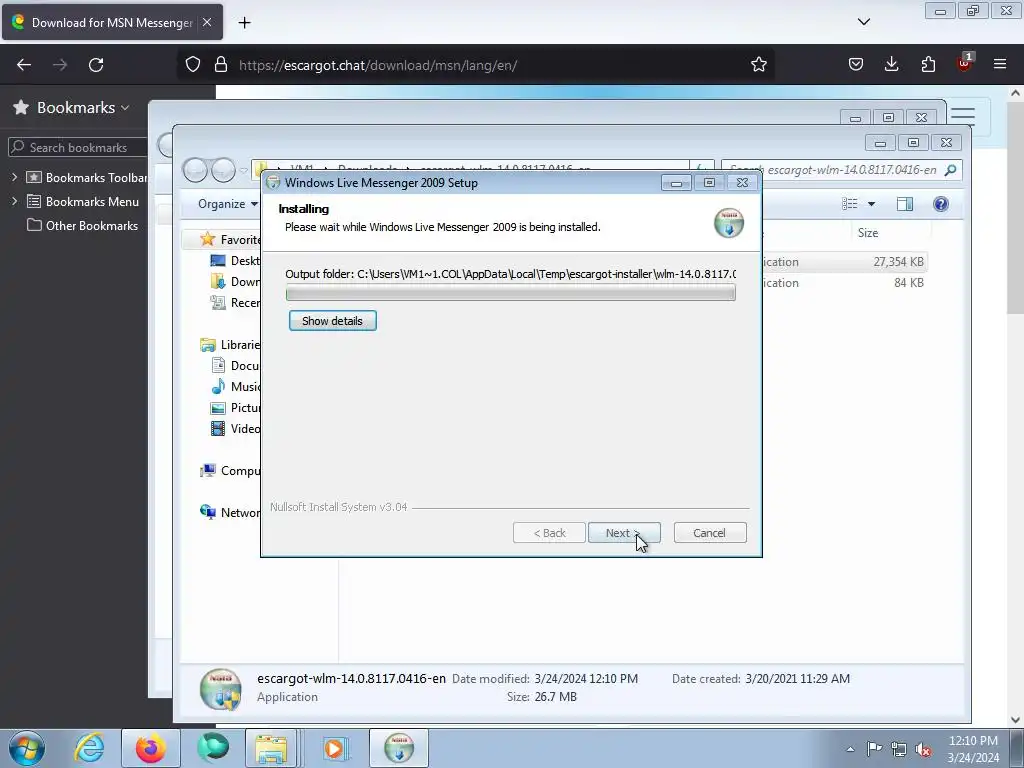Click Explorer's Back navigation button

coord(195,170)
